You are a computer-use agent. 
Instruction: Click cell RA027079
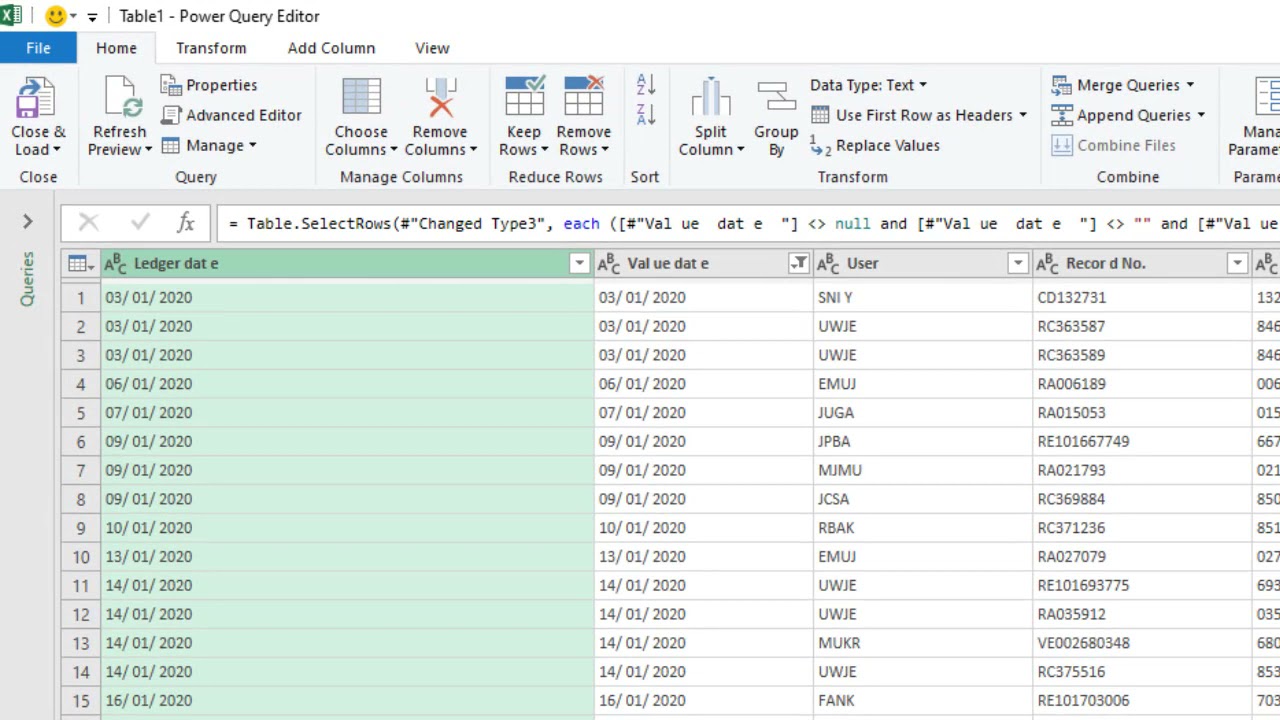(x=1142, y=556)
